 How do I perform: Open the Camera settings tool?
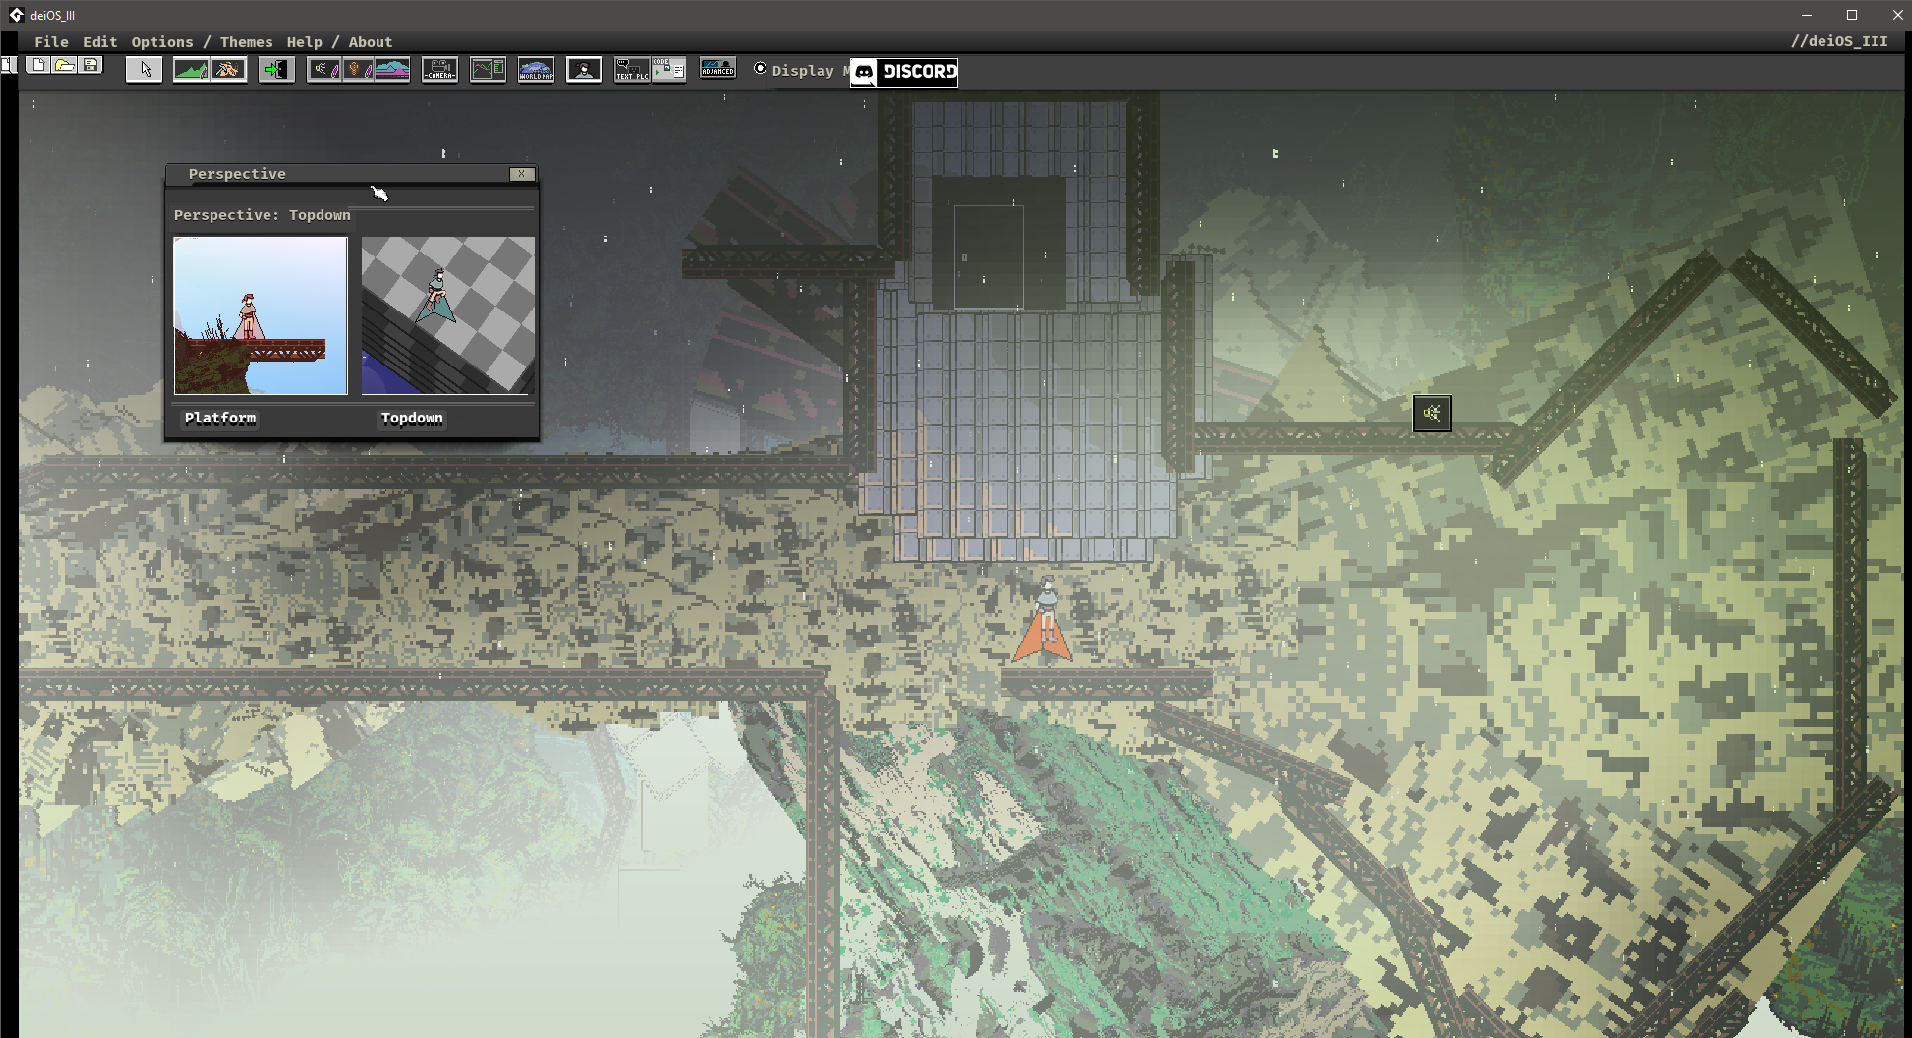click(x=440, y=70)
